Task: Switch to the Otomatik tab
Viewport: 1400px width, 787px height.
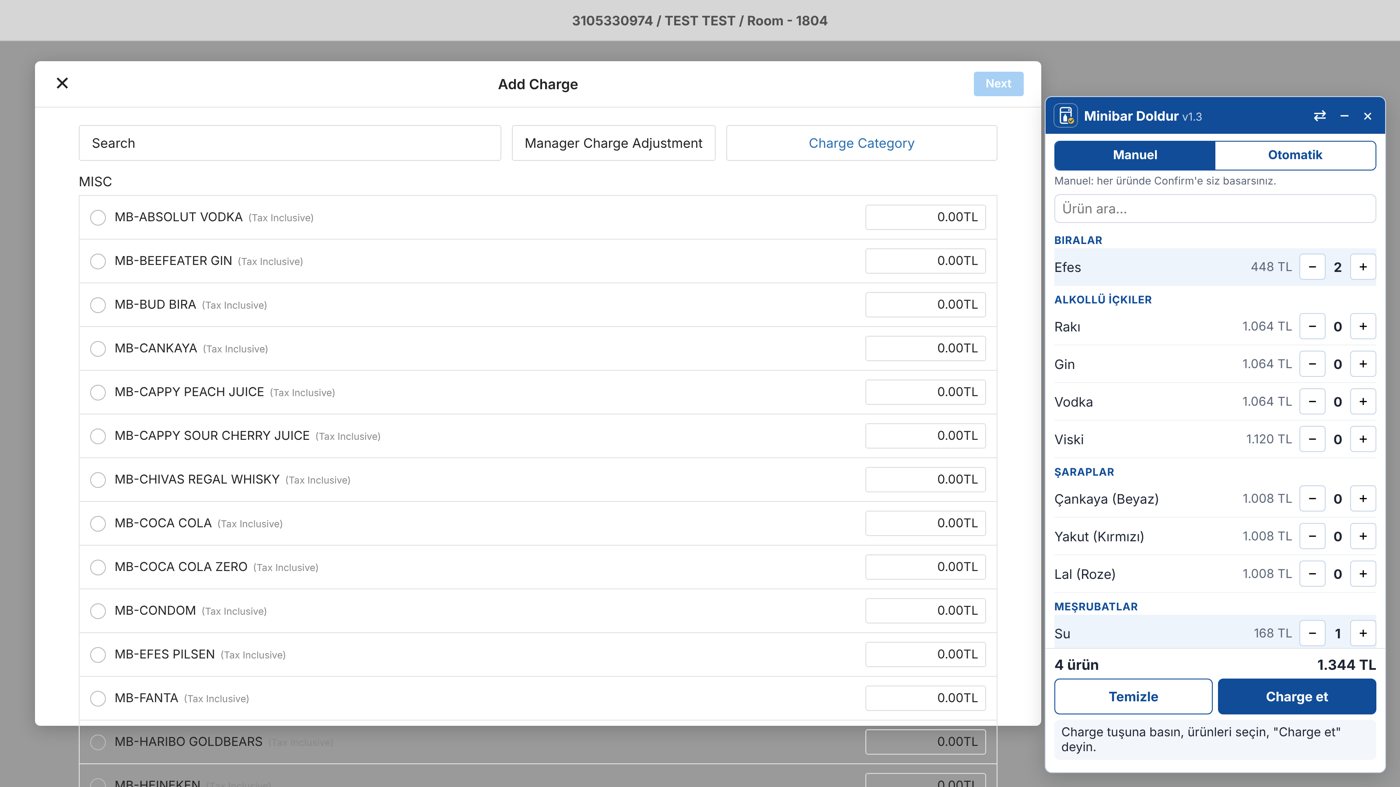Action: coord(1295,155)
